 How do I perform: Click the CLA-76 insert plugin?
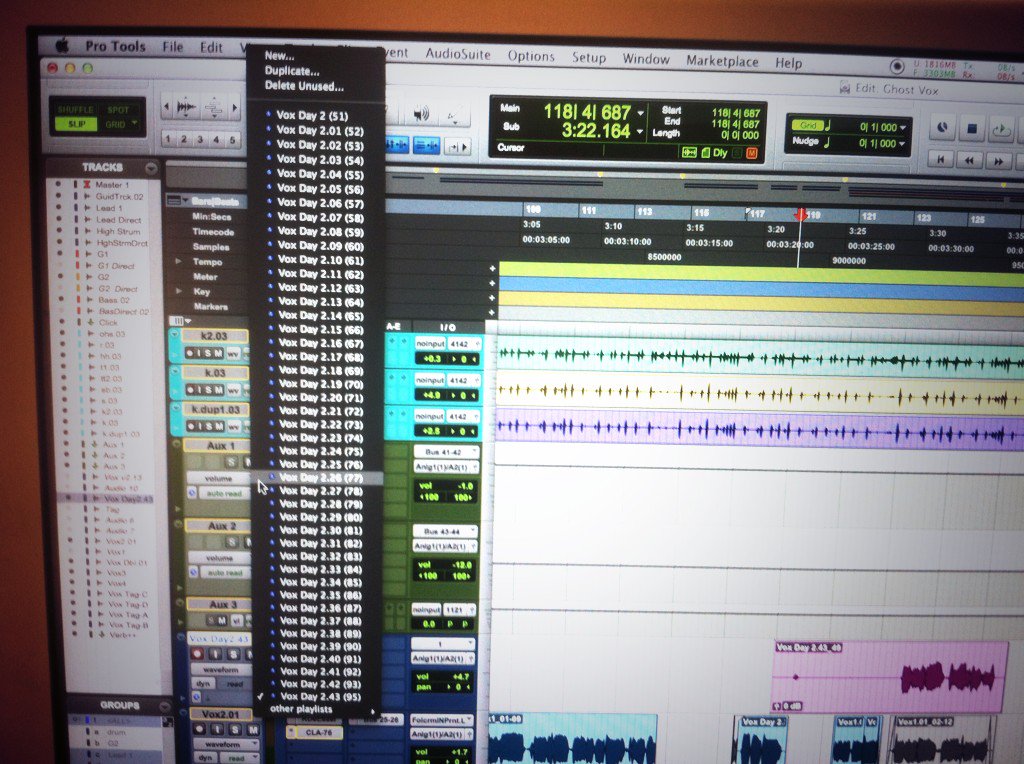tap(318, 733)
